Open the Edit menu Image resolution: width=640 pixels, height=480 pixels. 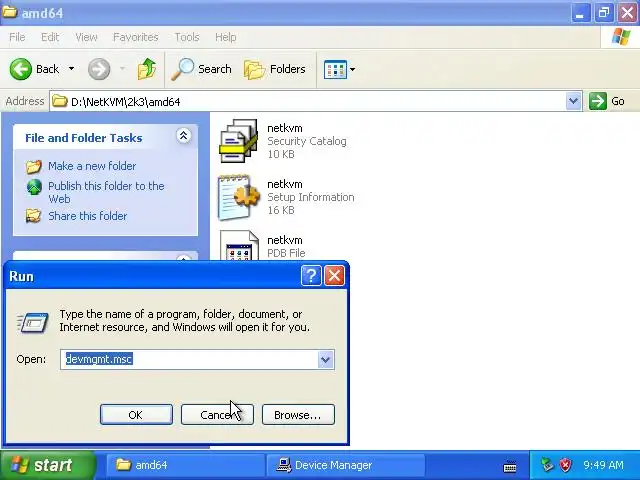coord(50,37)
